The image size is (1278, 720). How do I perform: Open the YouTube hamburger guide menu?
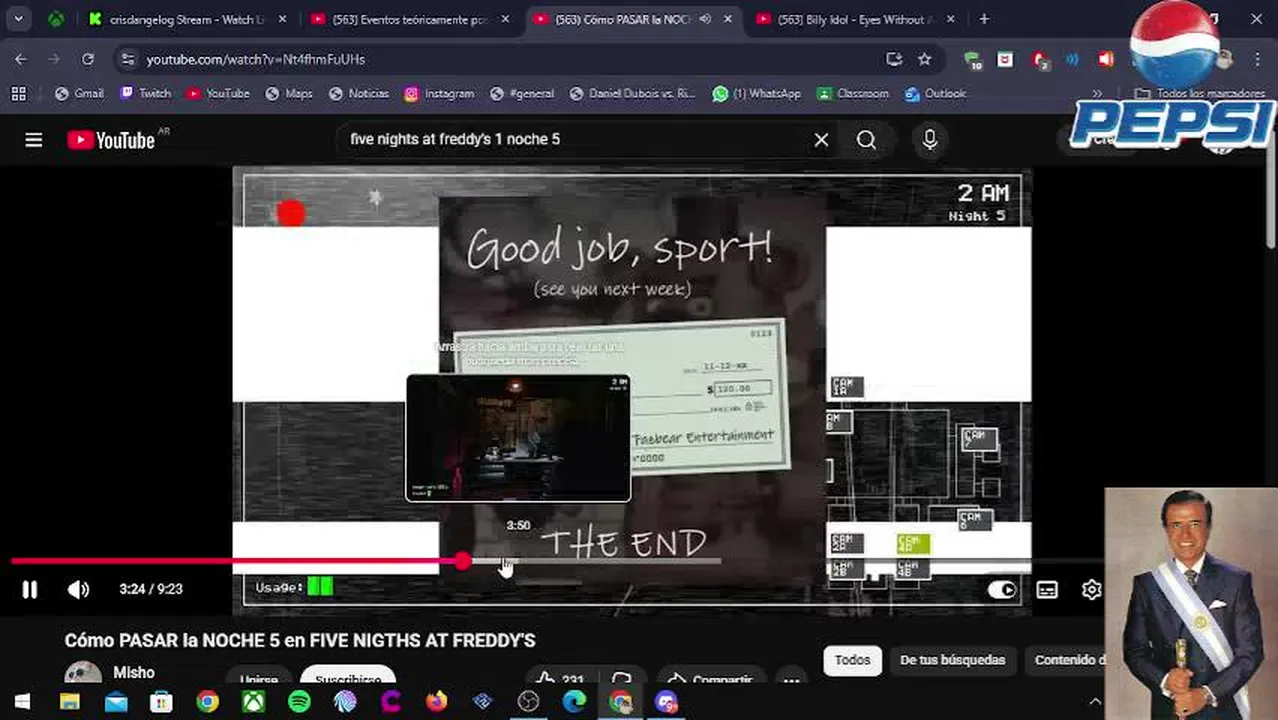point(34,140)
